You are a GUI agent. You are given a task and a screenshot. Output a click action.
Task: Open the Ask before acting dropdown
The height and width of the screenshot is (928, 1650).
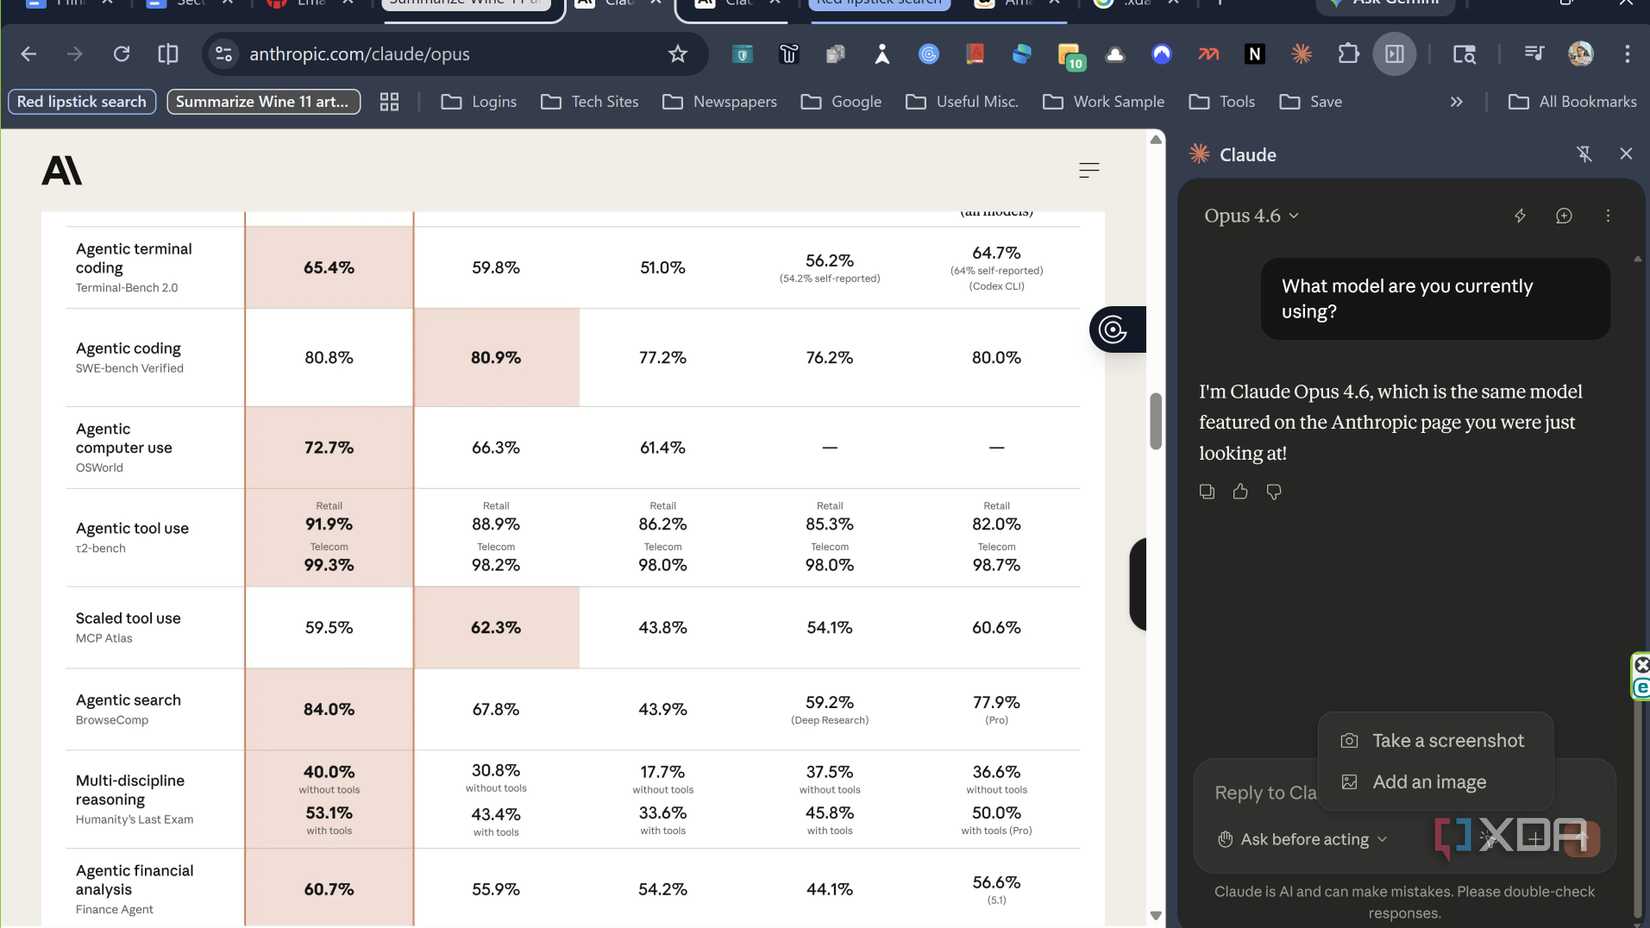[x=1302, y=839]
